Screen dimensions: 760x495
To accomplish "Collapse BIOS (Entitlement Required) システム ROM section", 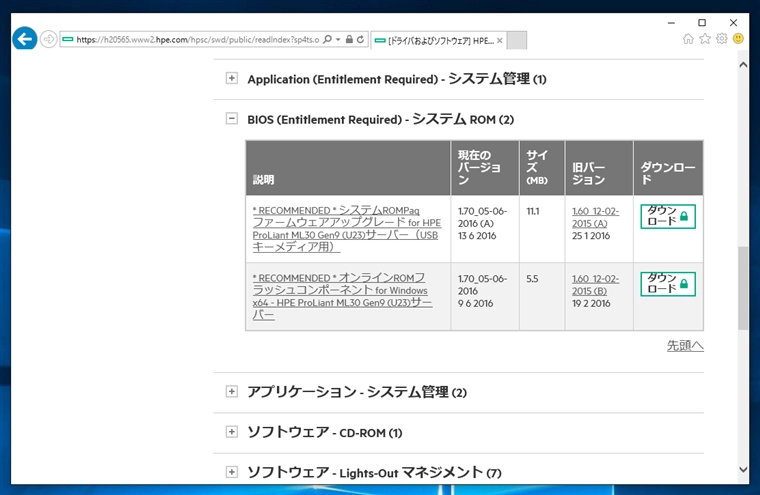I will [232, 118].
